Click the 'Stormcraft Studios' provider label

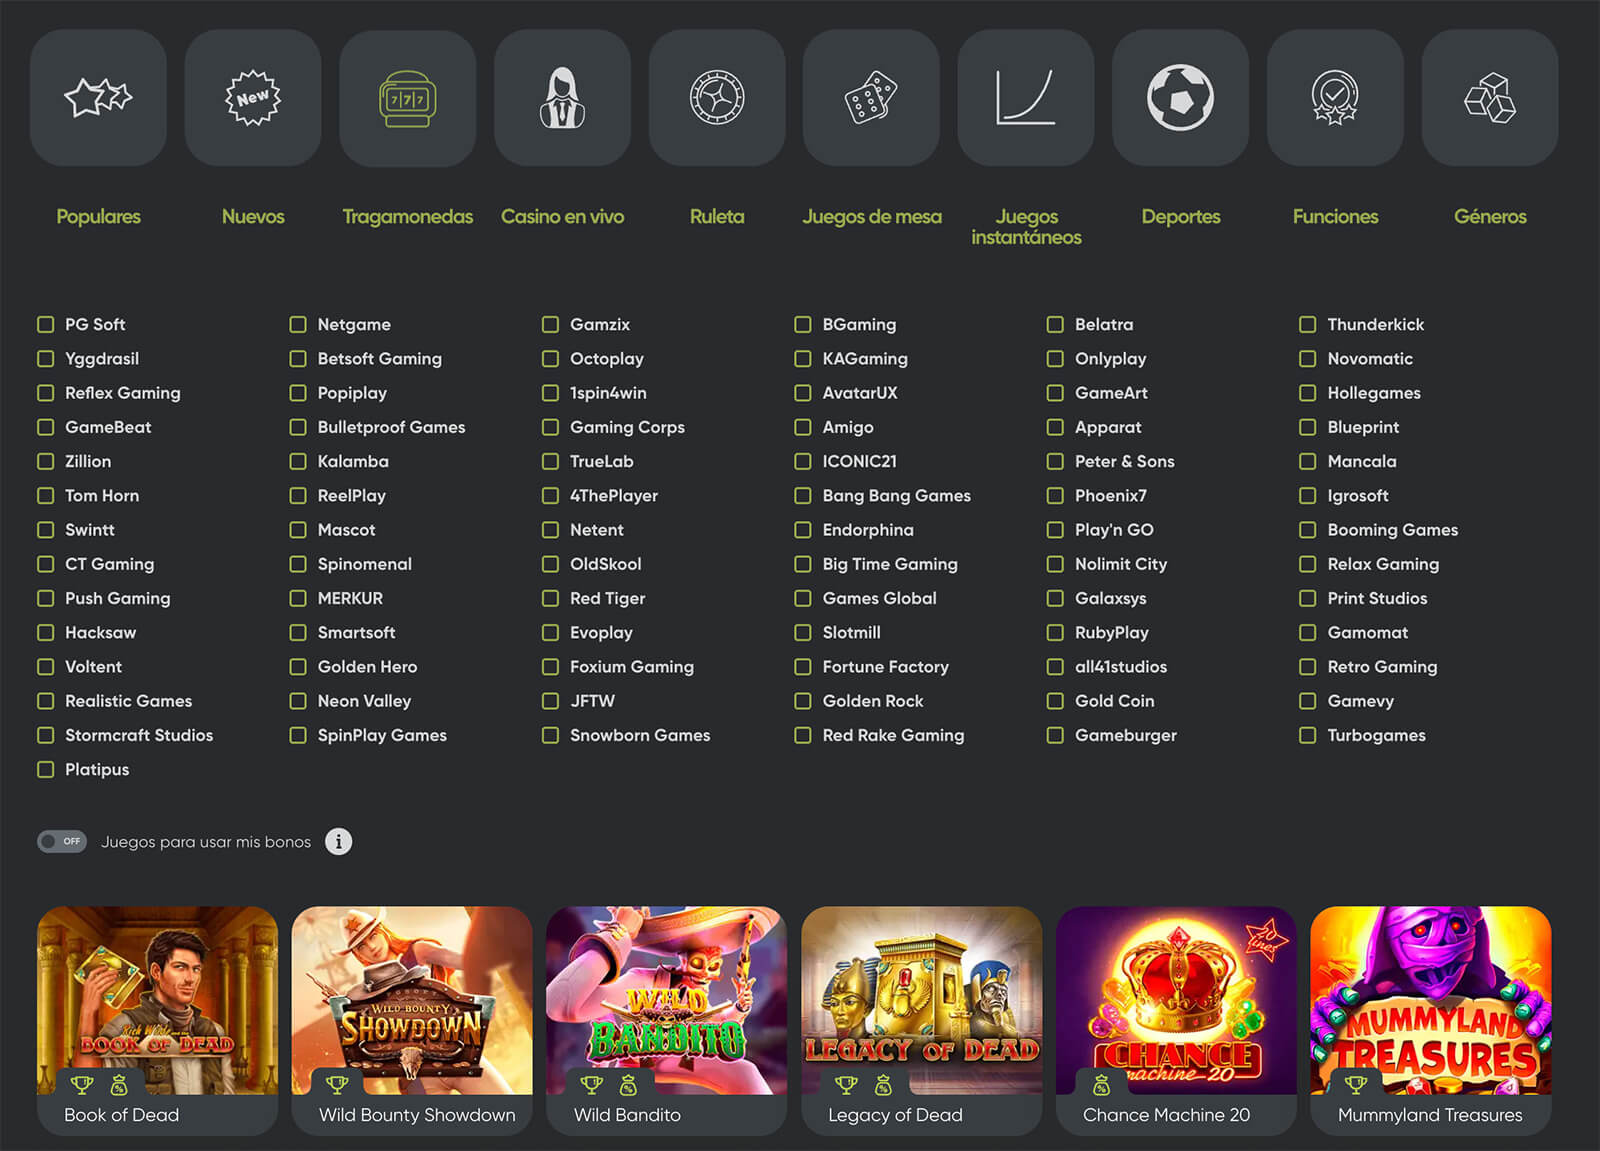[139, 735]
